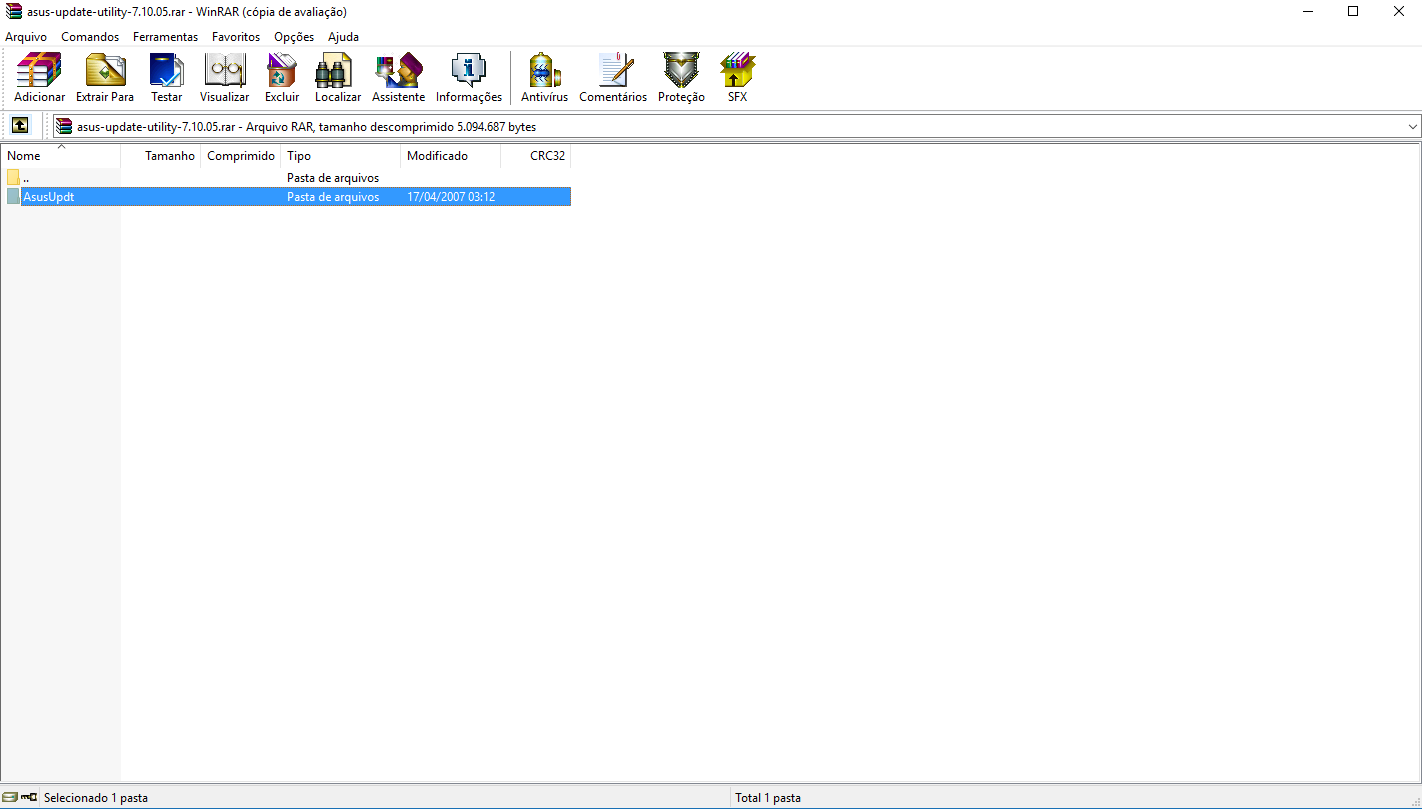Click 'Total 1 pasta' status text
The height and width of the screenshot is (809, 1422).
tap(768, 798)
